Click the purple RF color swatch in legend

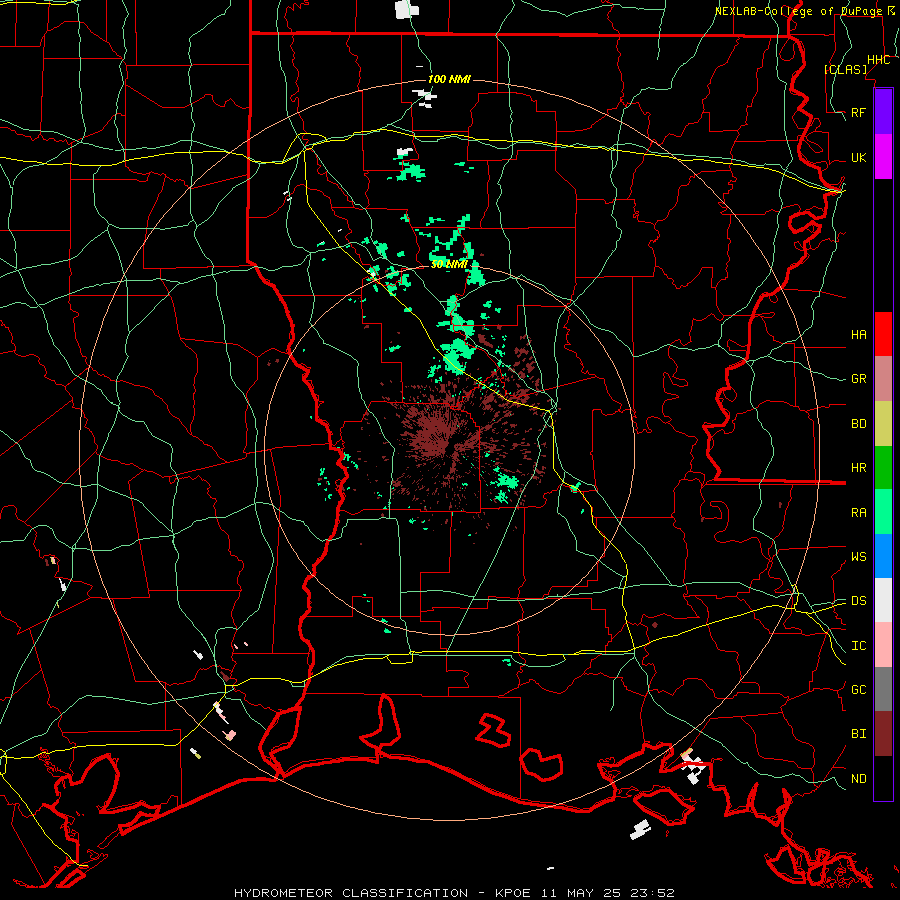[x=883, y=112]
